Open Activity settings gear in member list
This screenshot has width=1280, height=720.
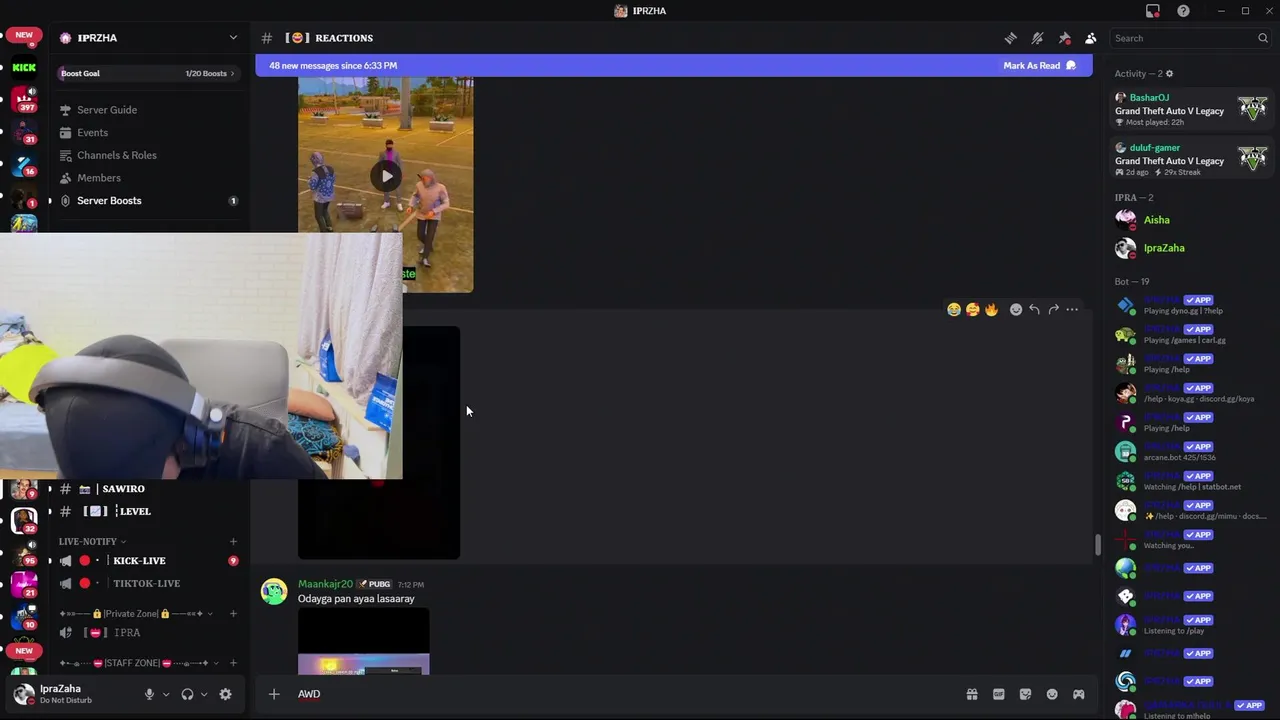click(x=1170, y=74)
